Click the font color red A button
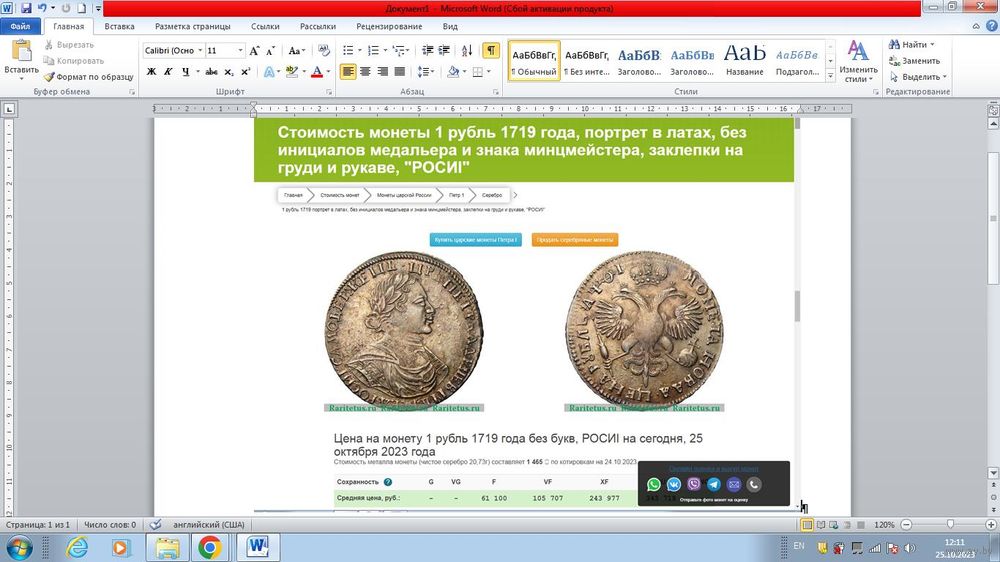1000x562 pixels. 317,71
